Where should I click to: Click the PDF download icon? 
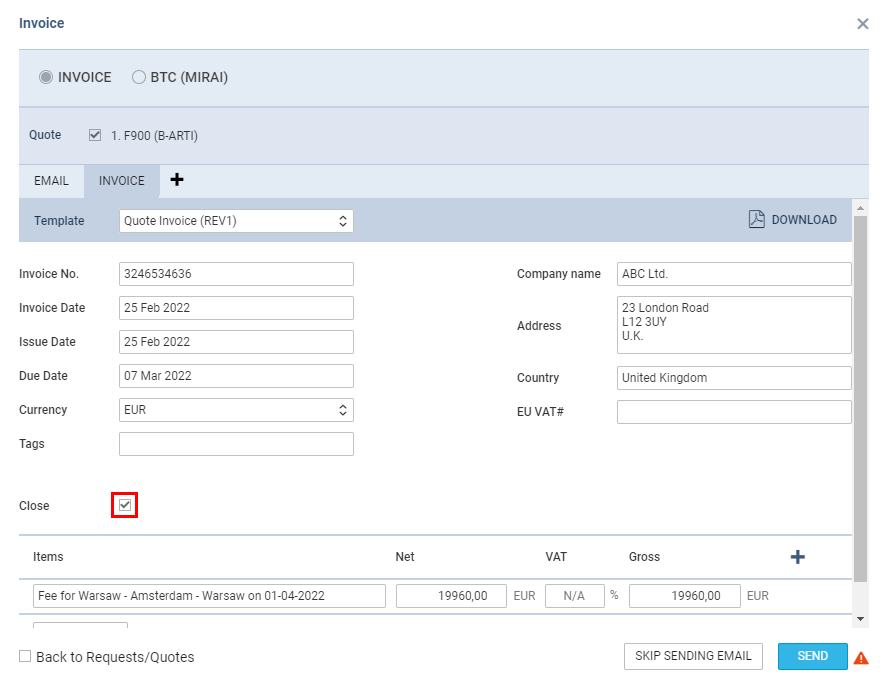click(x=756, y=219)
